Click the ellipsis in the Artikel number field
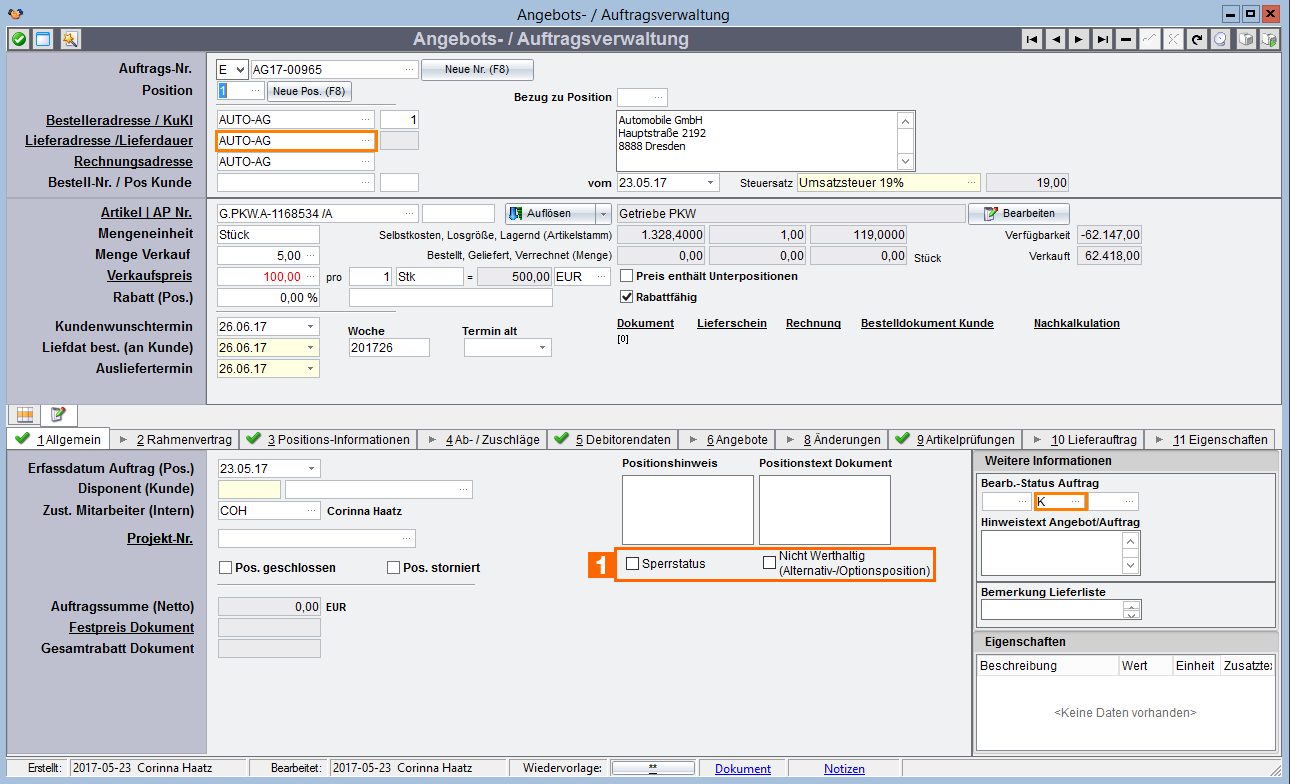 point(409,213)
